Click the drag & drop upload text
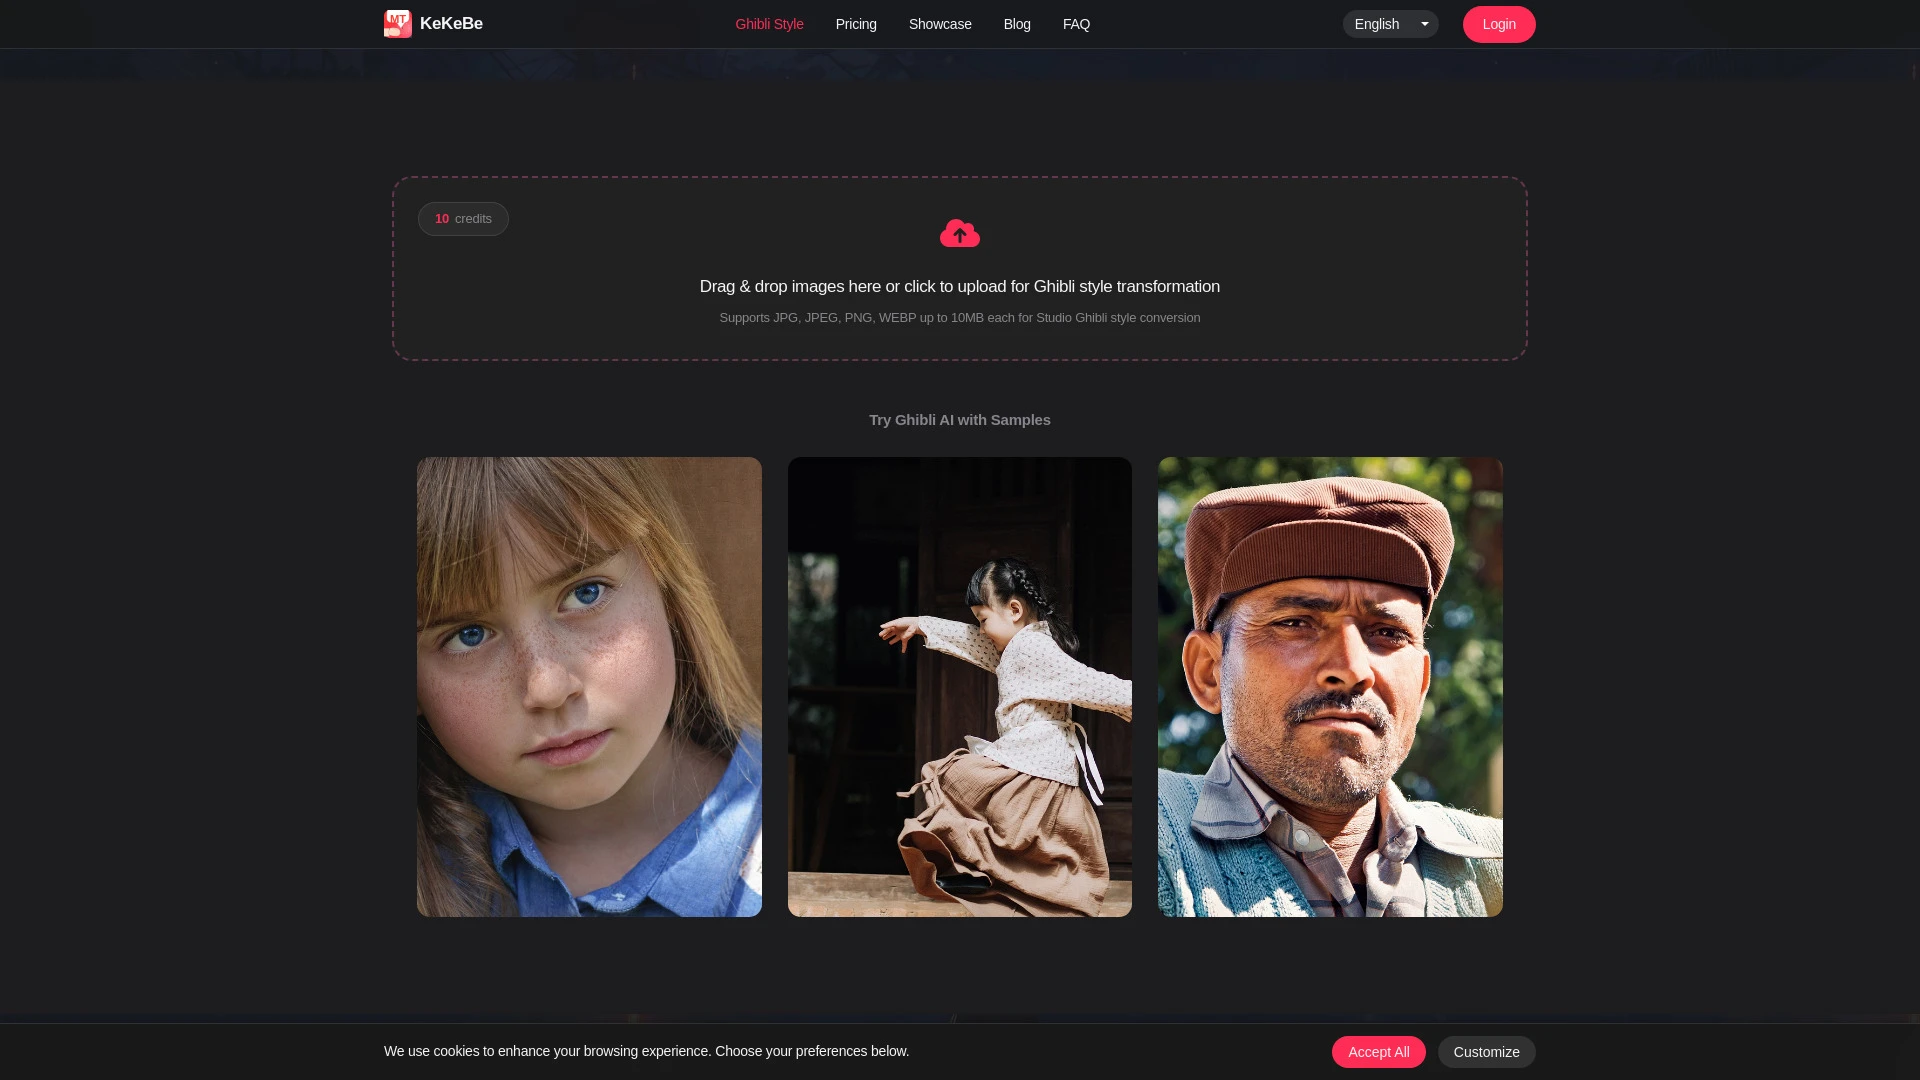Image resolution: width=1920 pixels, height=1080 pixels. click(x=959, y=287)
